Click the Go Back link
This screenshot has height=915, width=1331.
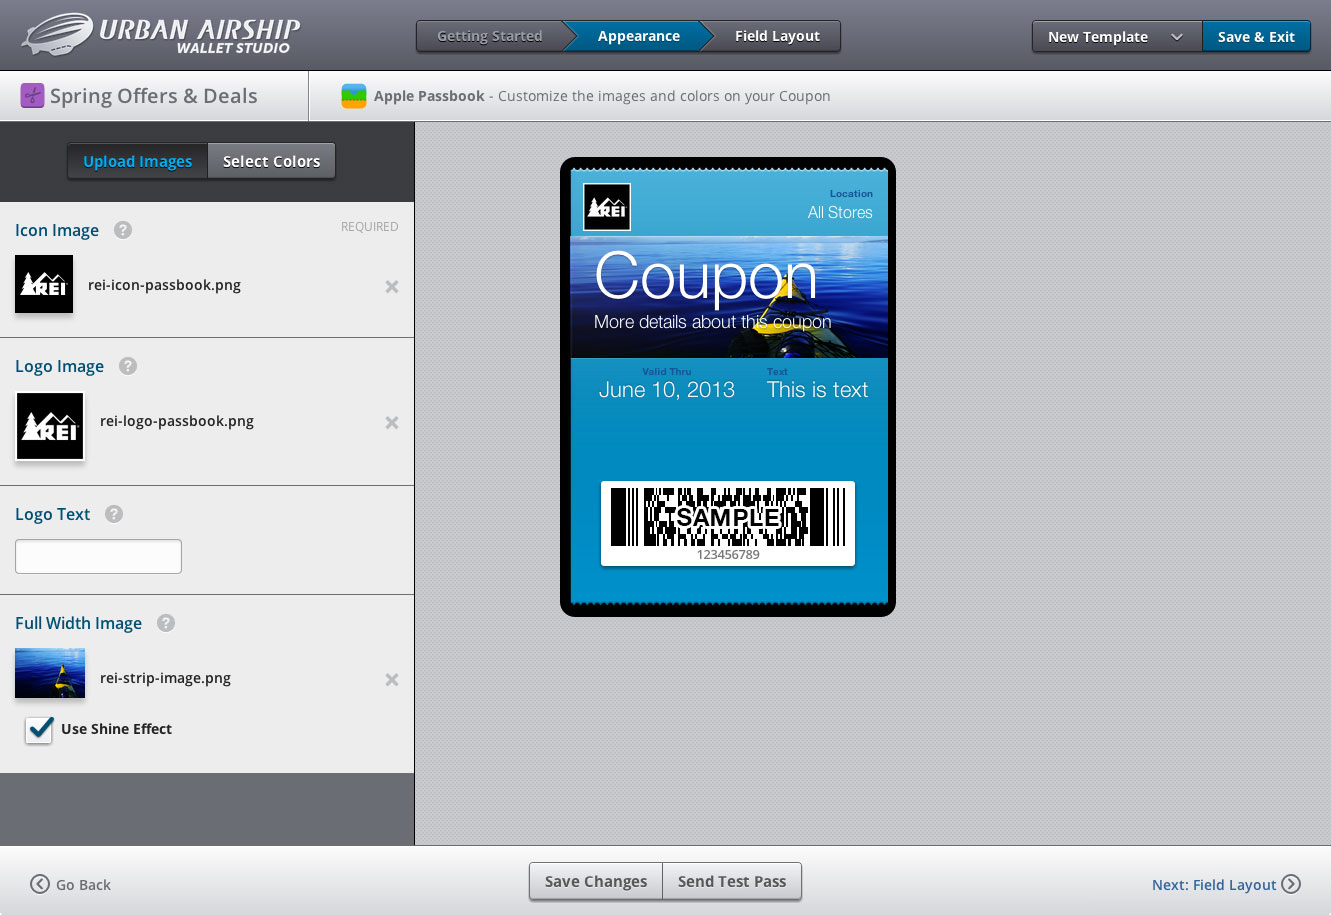point(71,884)
